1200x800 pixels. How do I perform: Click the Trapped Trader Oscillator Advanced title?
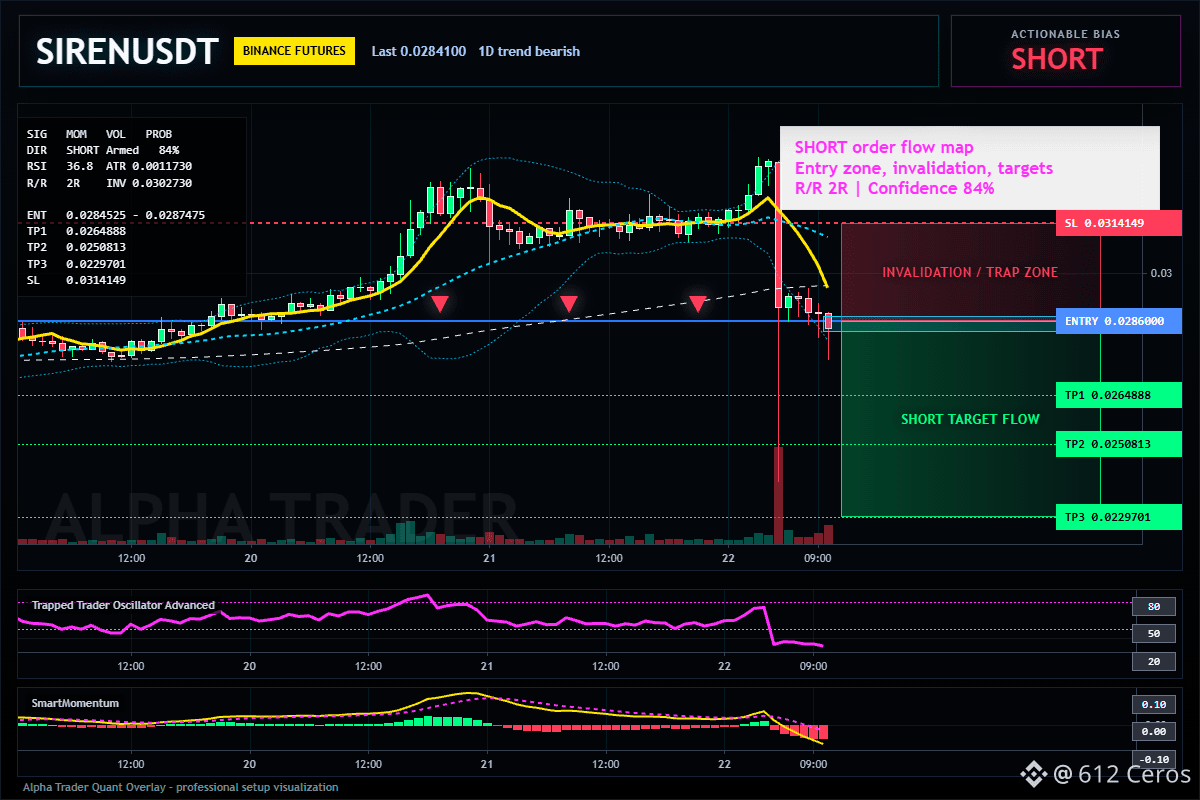pos(123,605)
